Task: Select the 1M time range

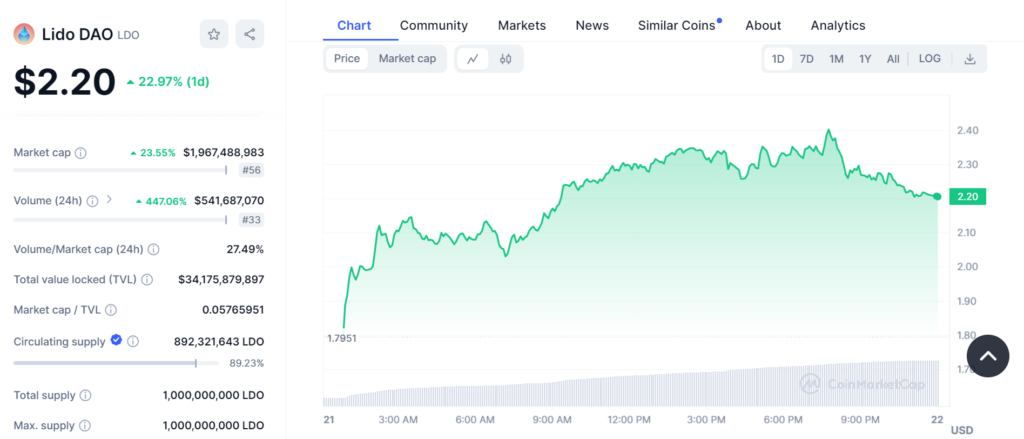Action: coord(836,59)
